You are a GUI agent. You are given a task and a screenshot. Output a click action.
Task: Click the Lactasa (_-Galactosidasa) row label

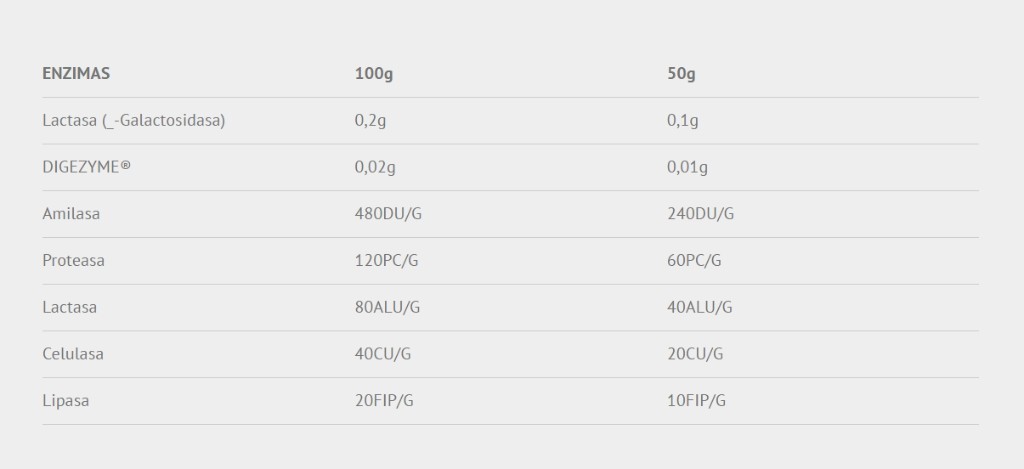click(x=134, y=121)
